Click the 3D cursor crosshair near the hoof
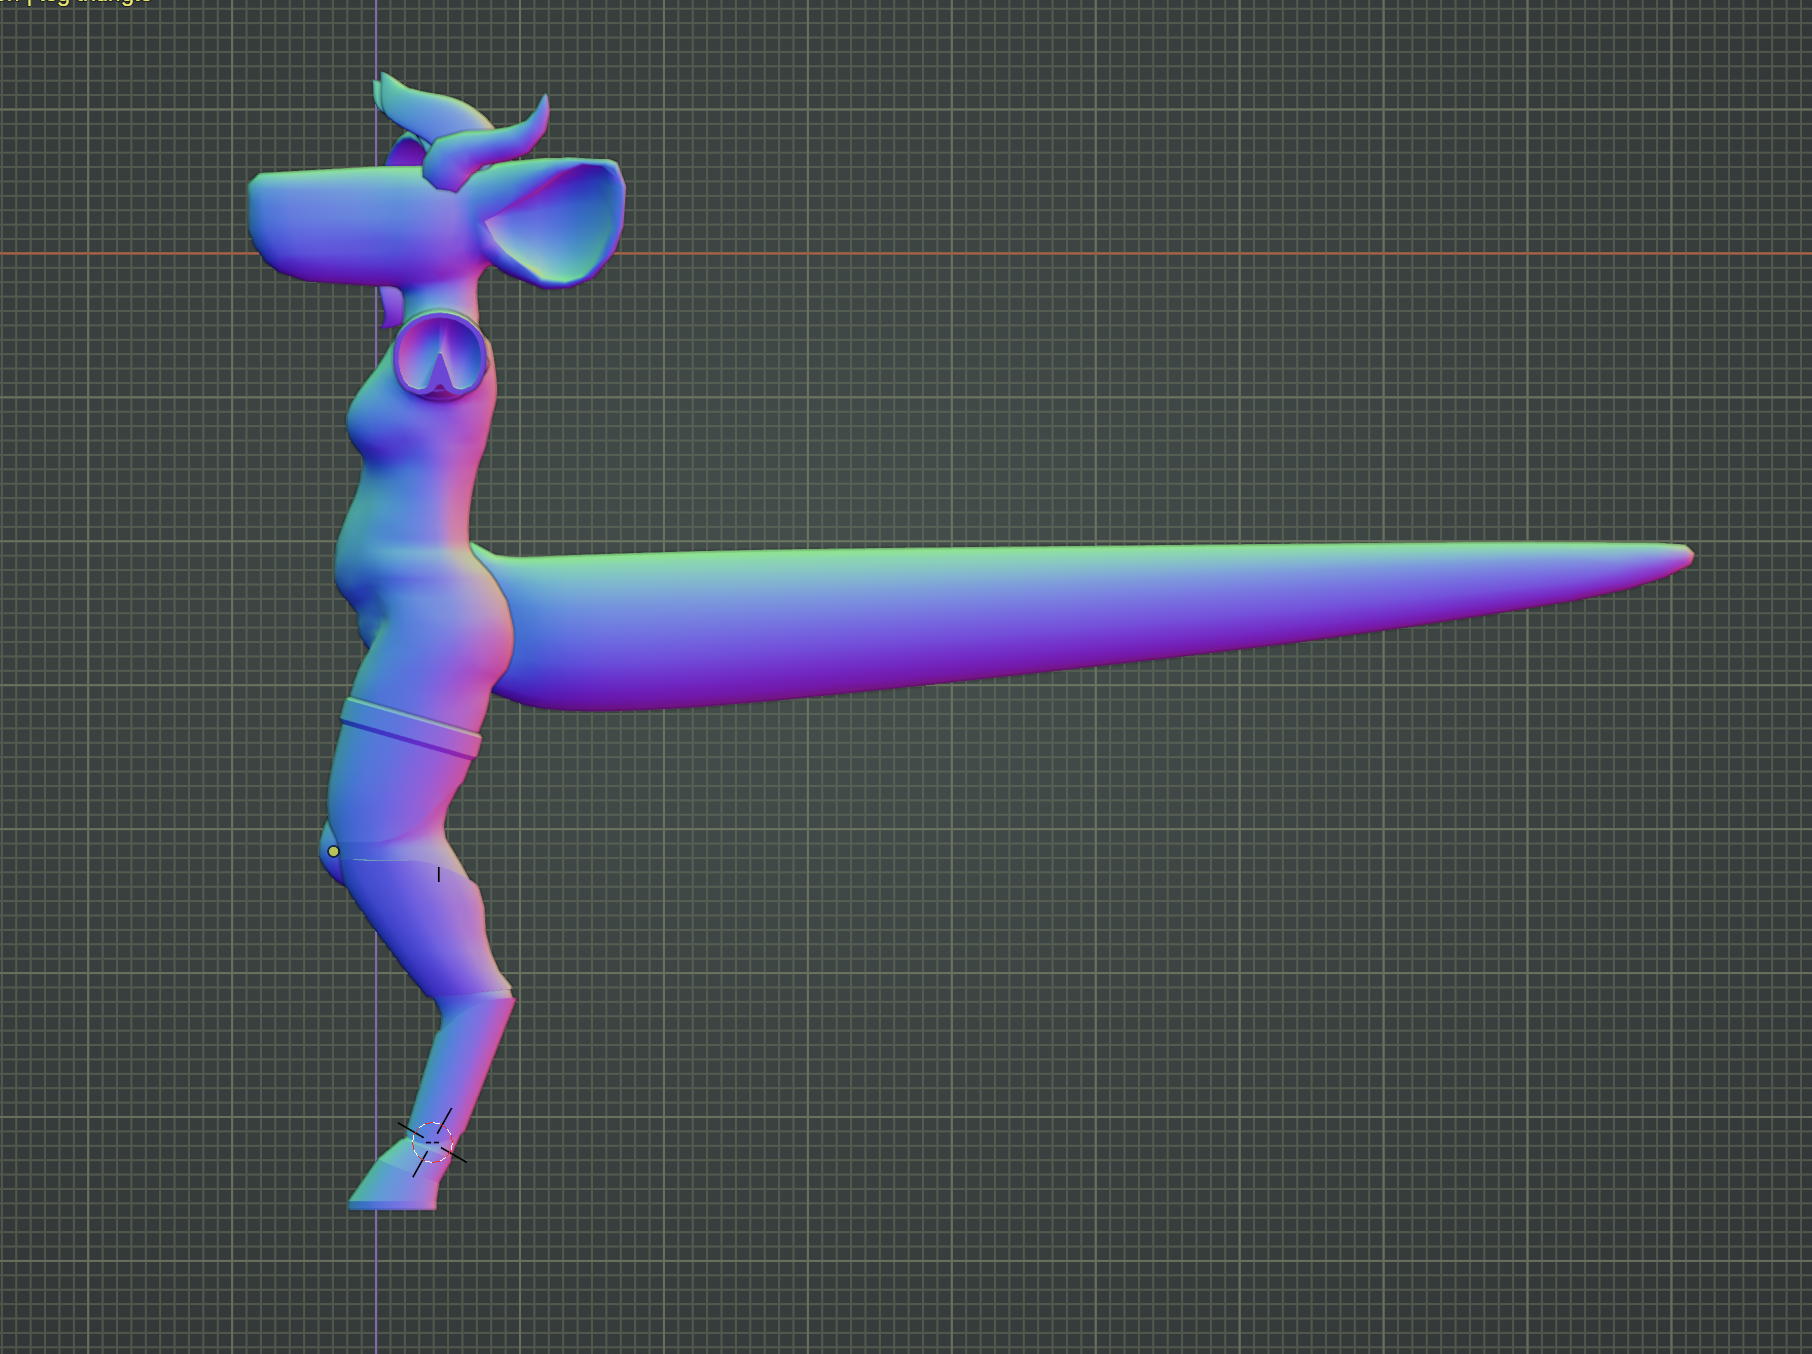The width and height of the screenshot is (1812, 1354). pos(432,1141)
